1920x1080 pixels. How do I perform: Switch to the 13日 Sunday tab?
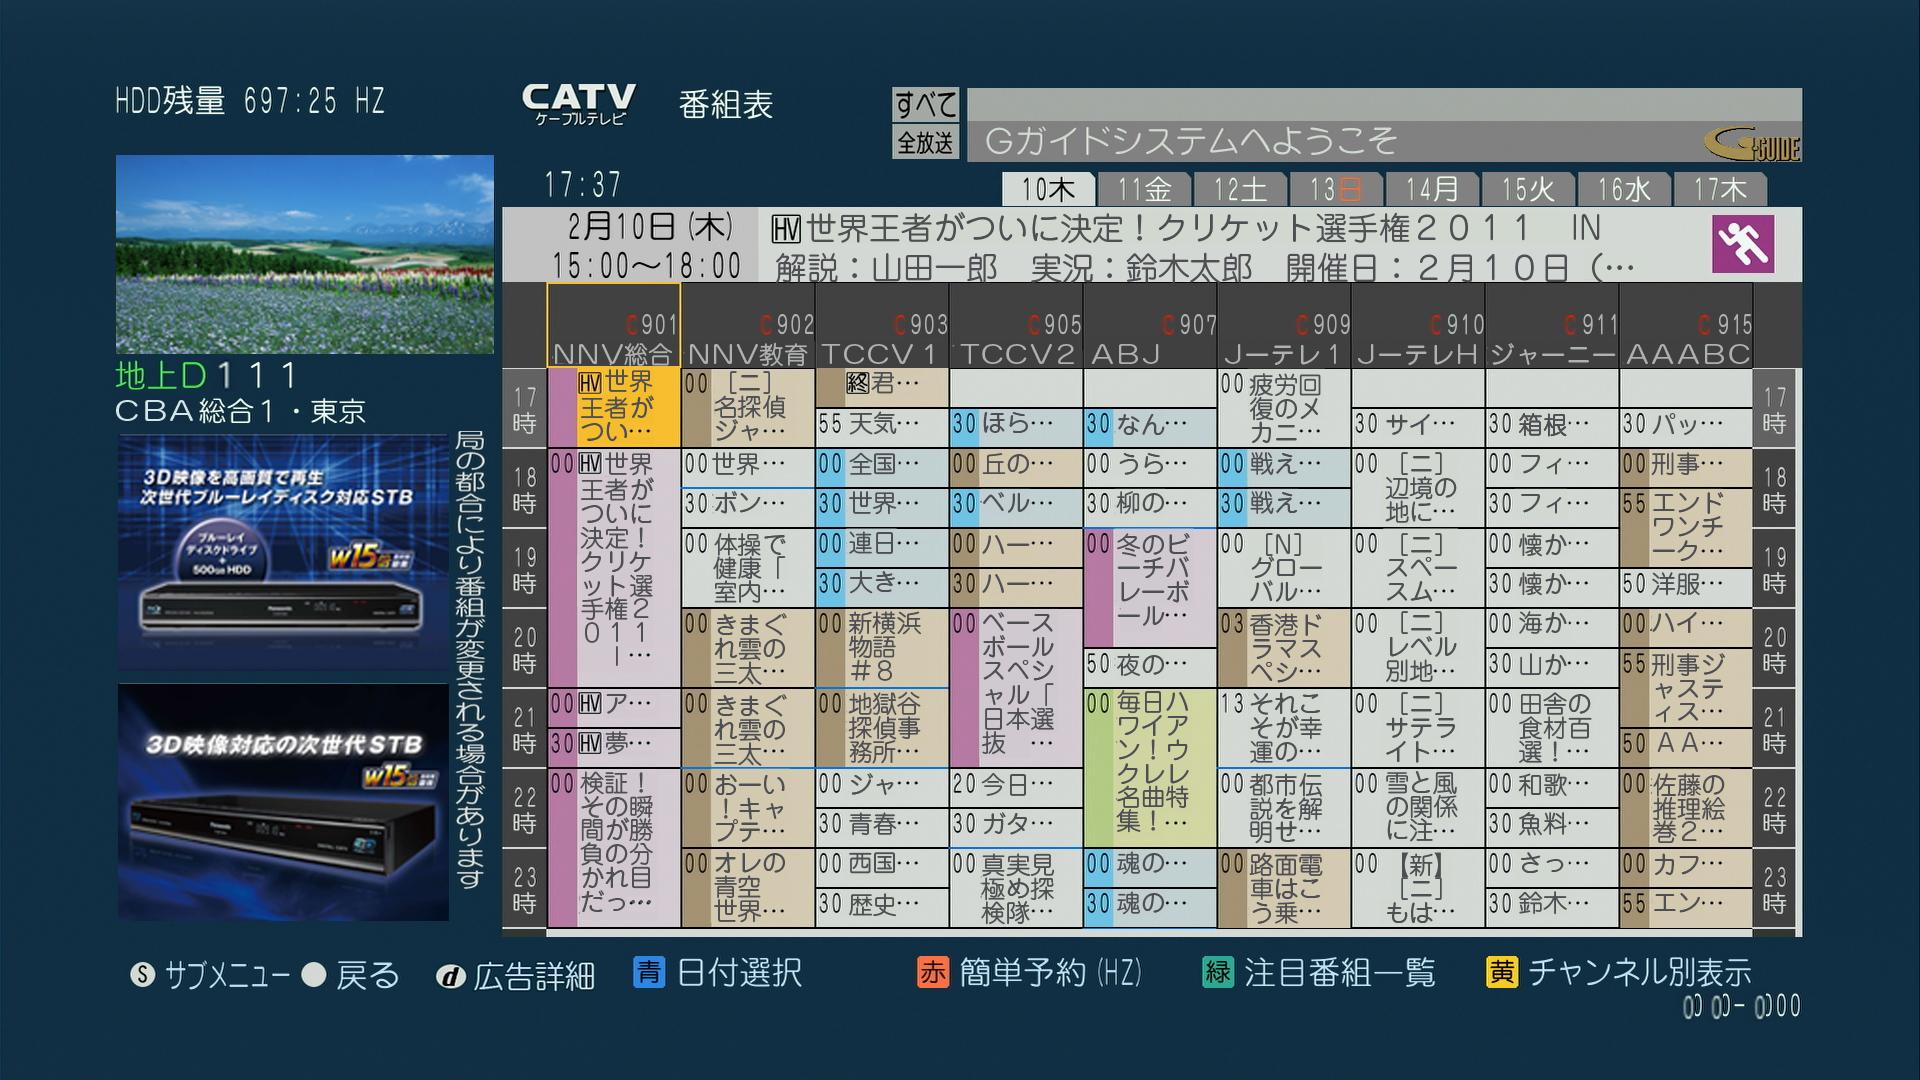point(1335,189)
